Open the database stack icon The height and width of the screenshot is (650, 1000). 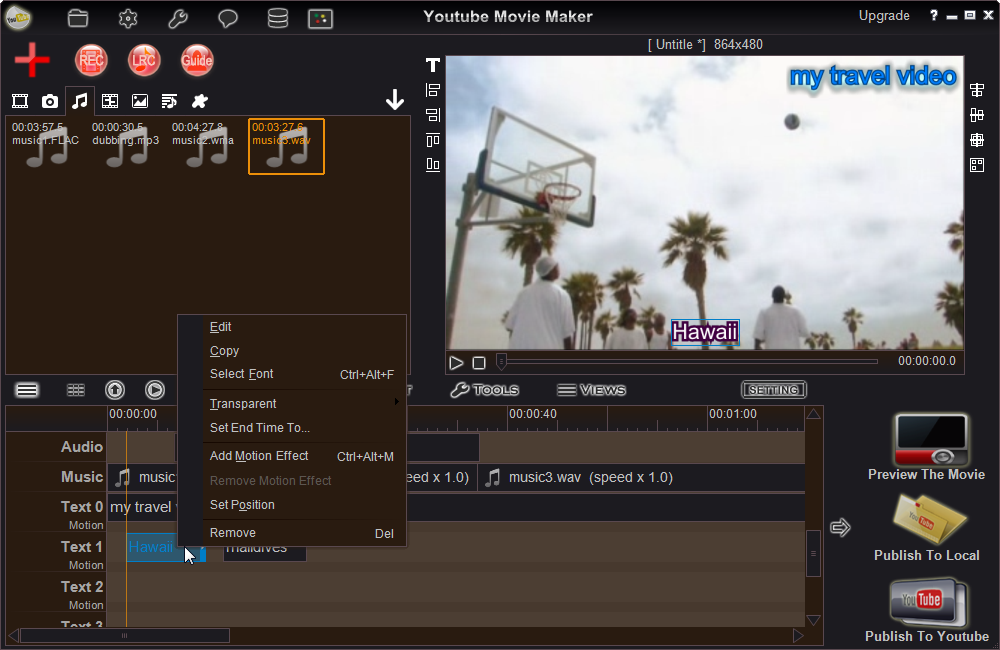277,18
